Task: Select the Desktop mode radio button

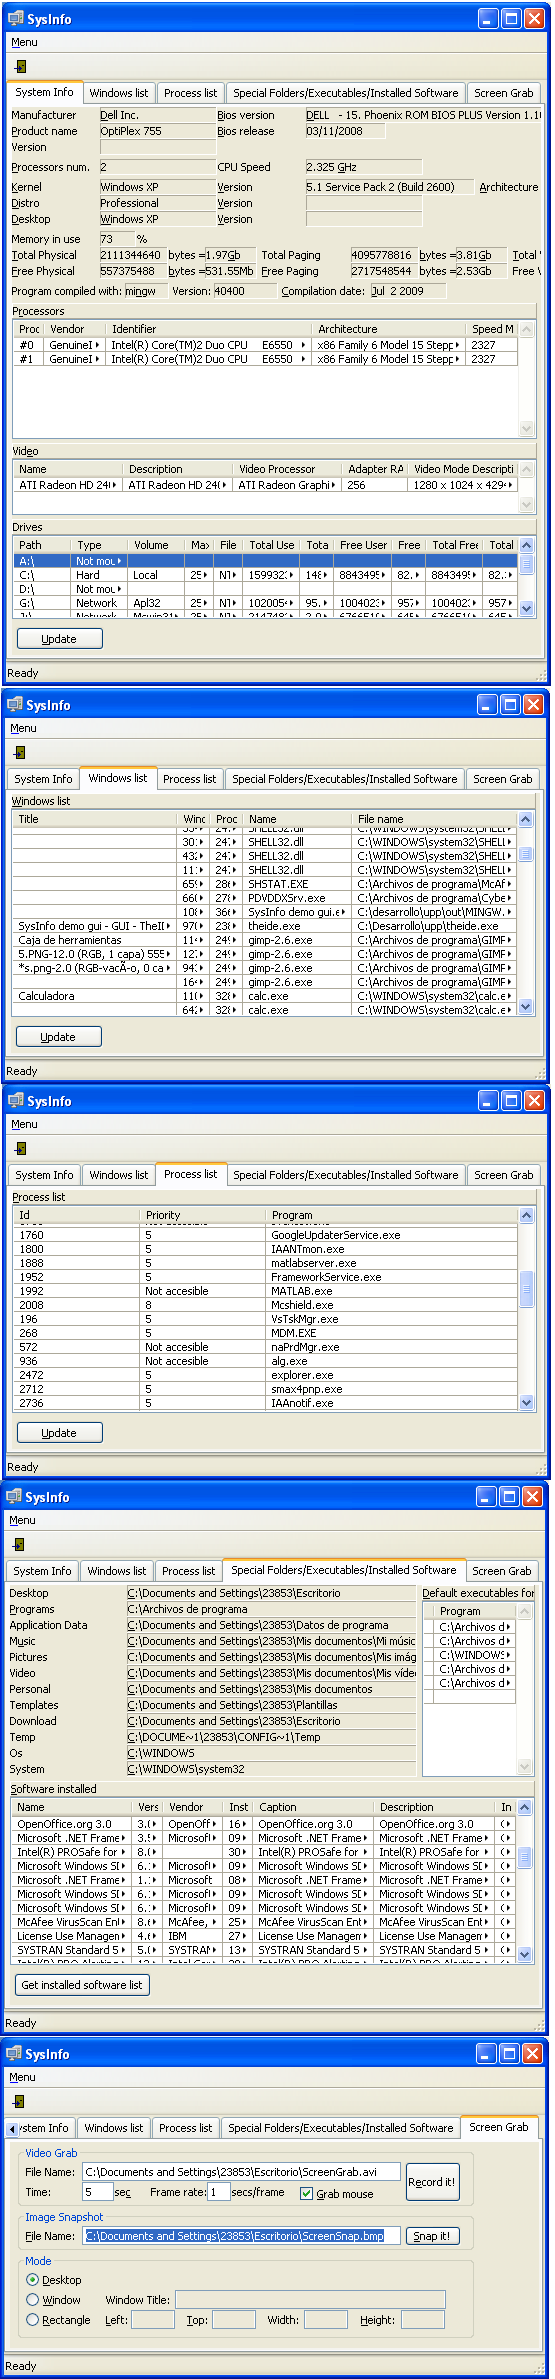Action: (33, 2280)
